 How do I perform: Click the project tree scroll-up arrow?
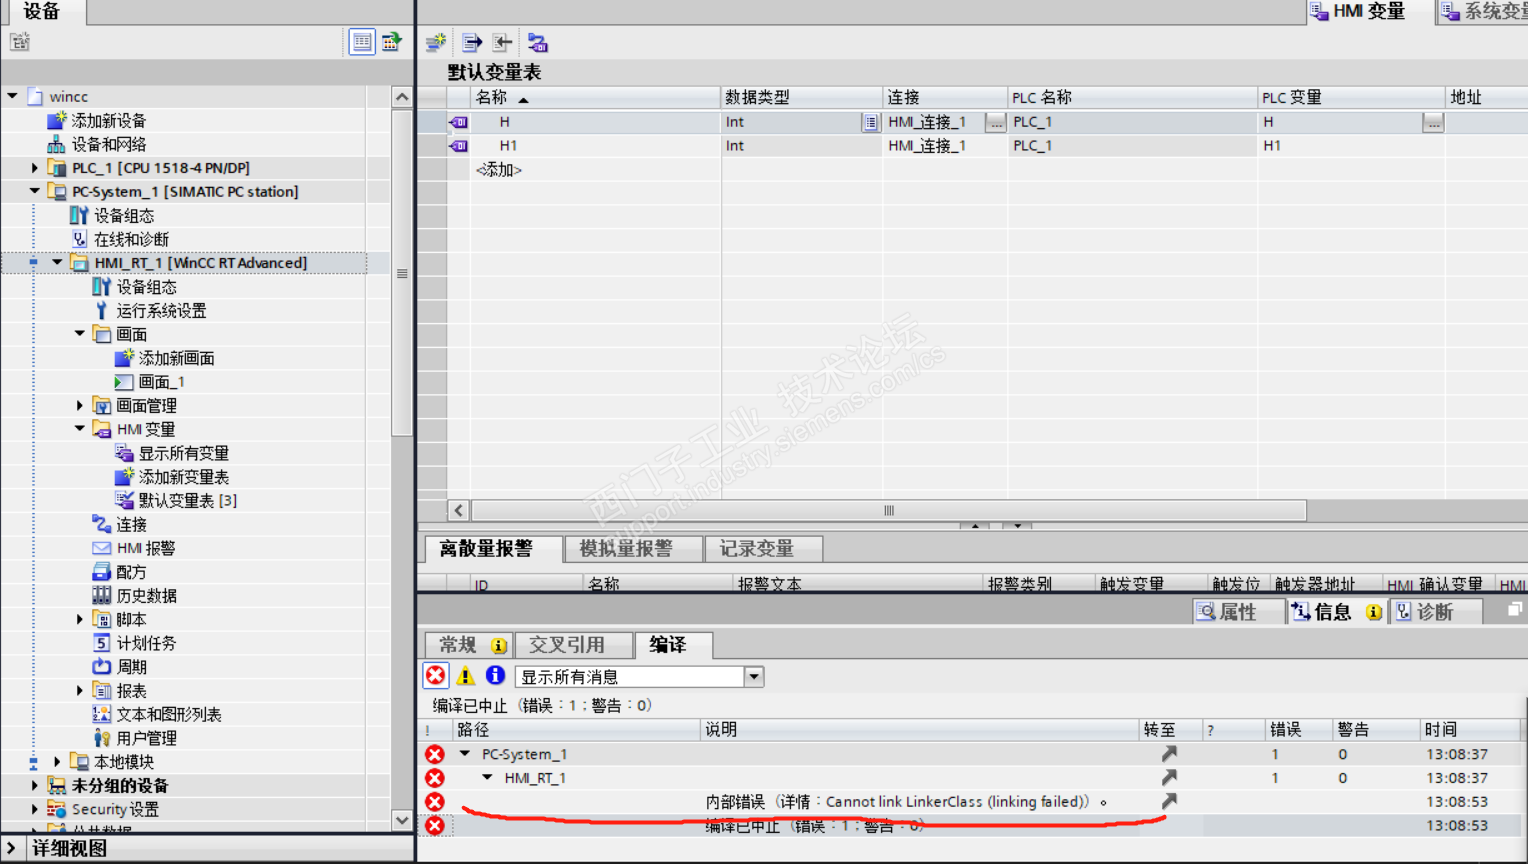coord(402,97)
